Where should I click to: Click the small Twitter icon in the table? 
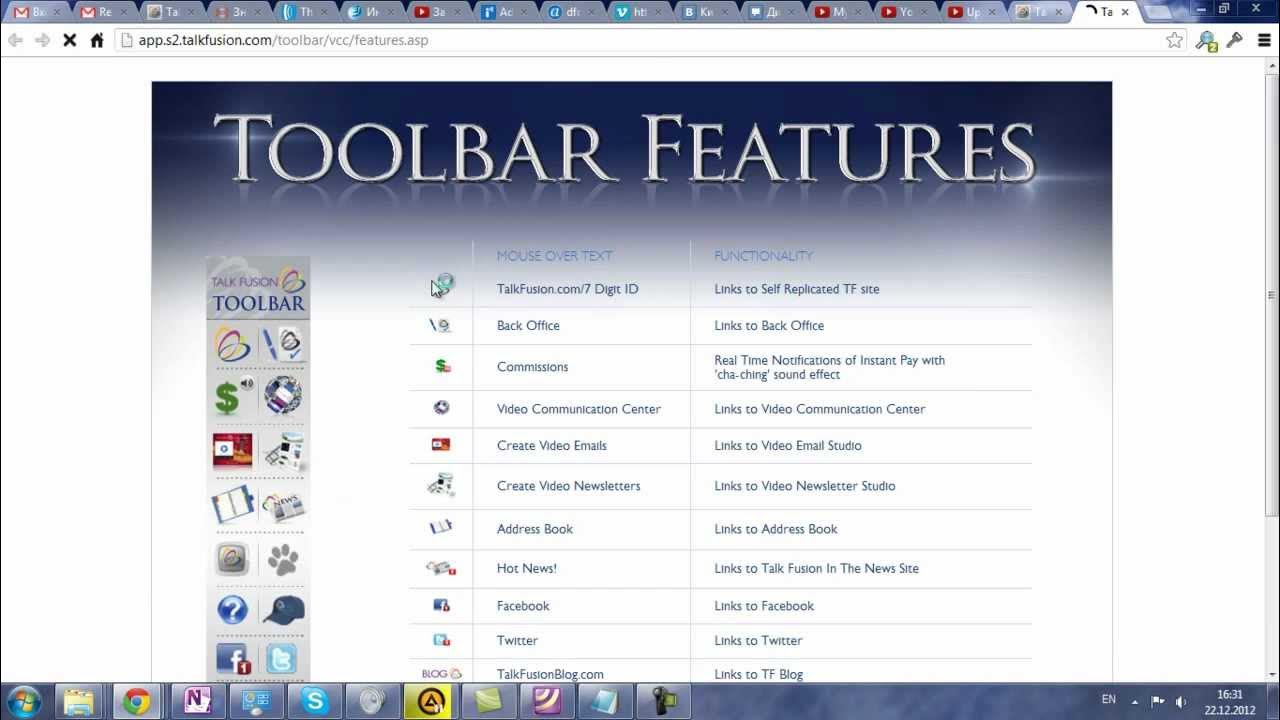pos(441,640)
